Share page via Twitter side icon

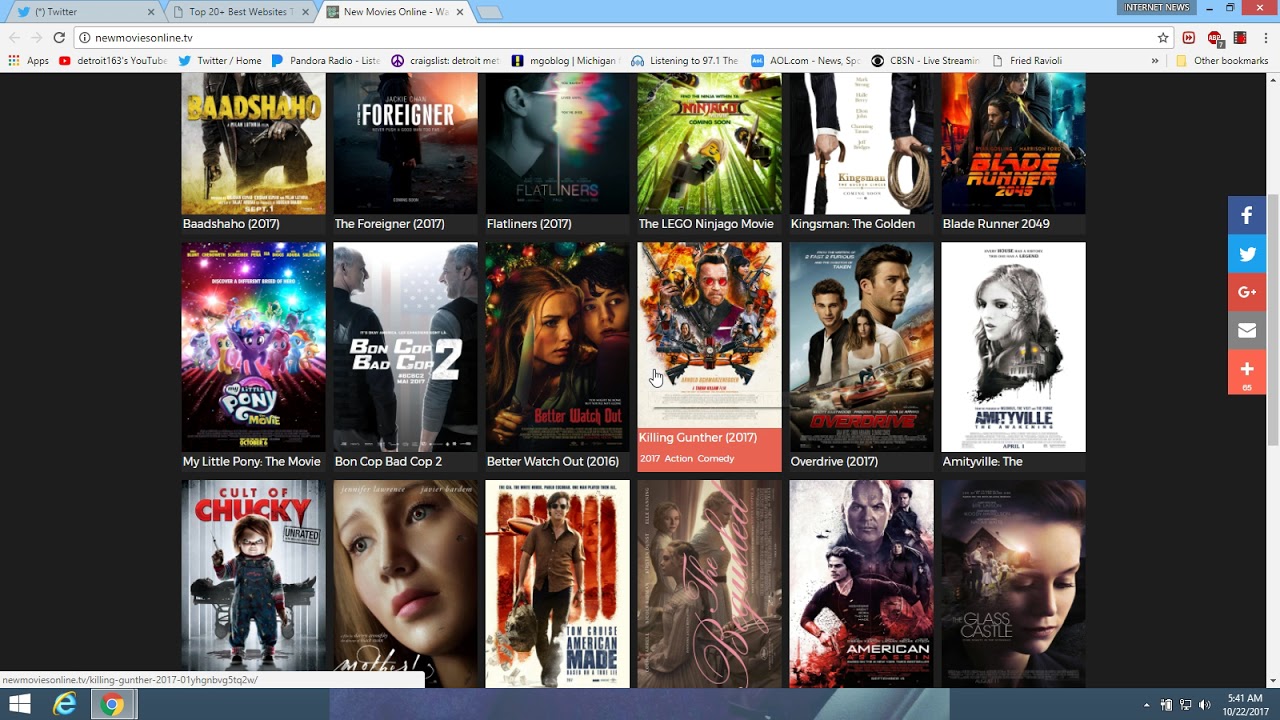click(1247, 254)
